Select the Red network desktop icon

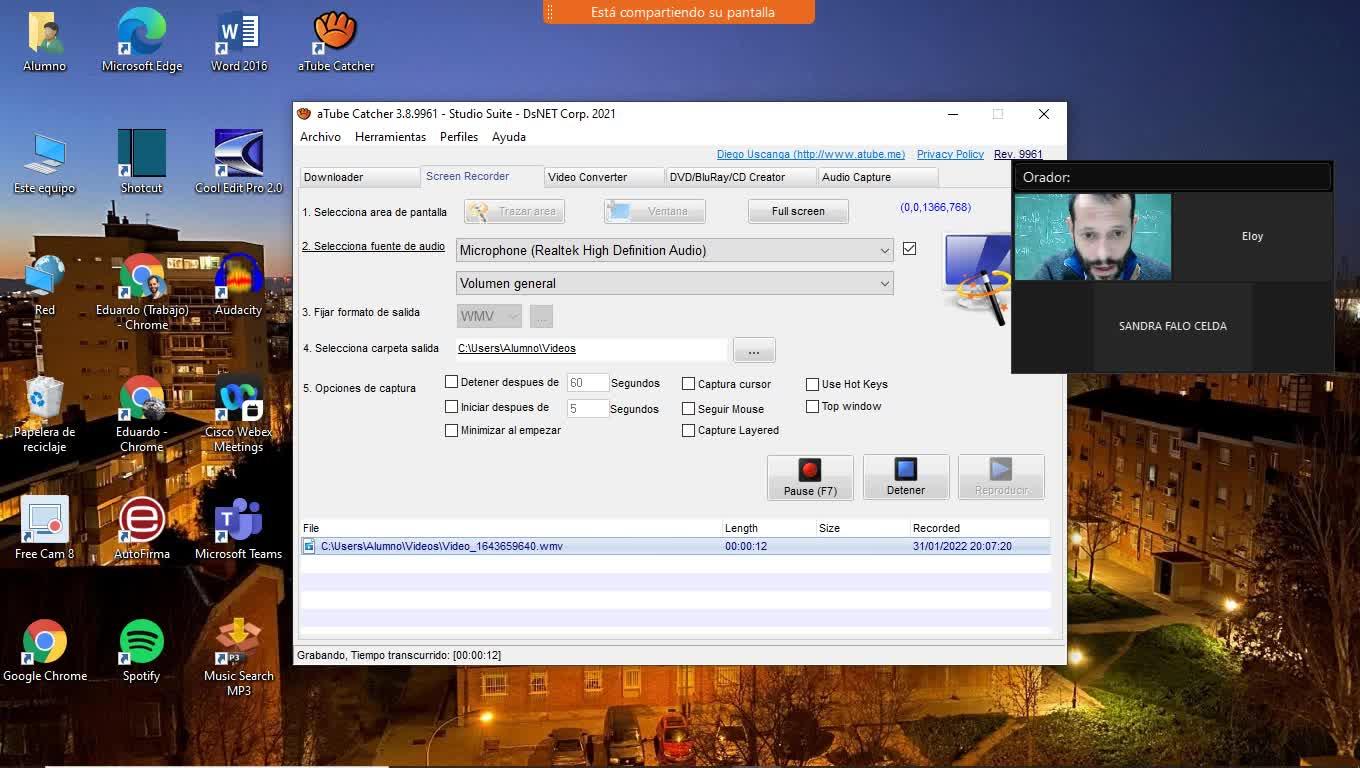[44, 285]
